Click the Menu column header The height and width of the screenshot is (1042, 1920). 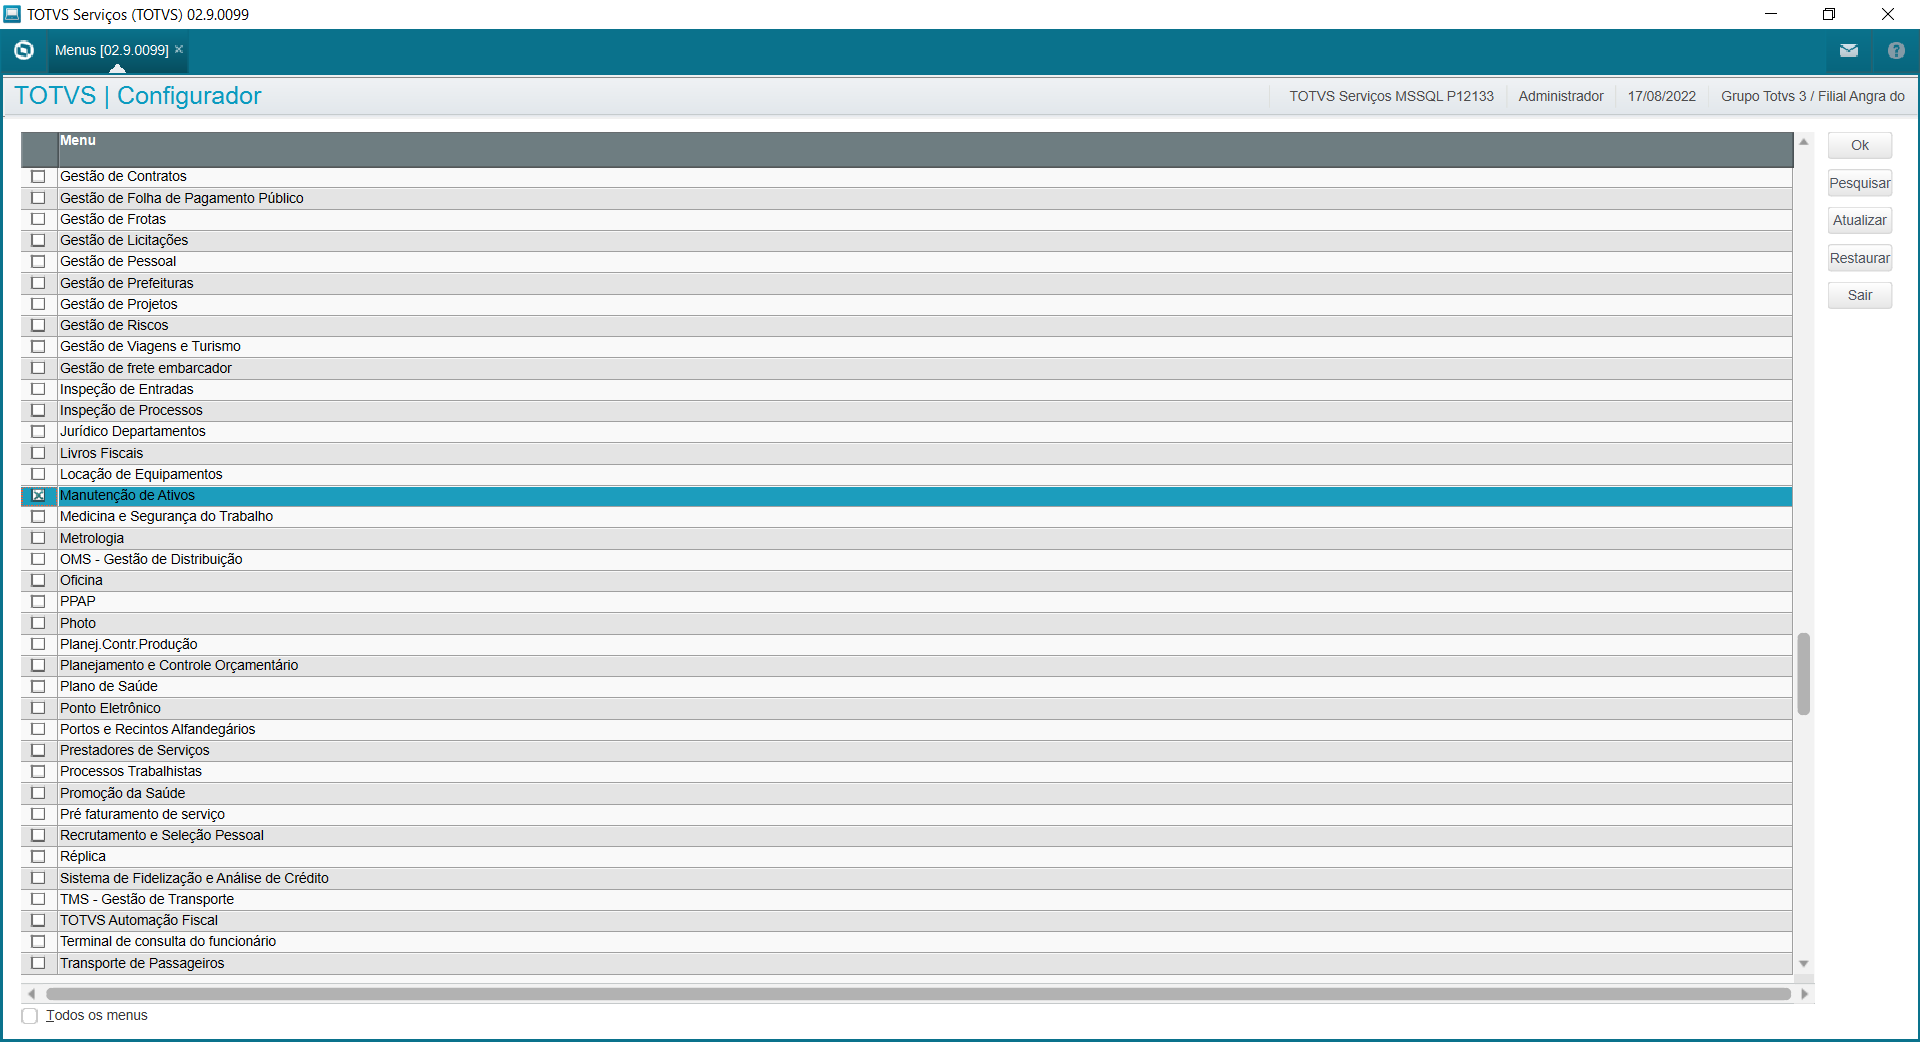coord(925,150)
